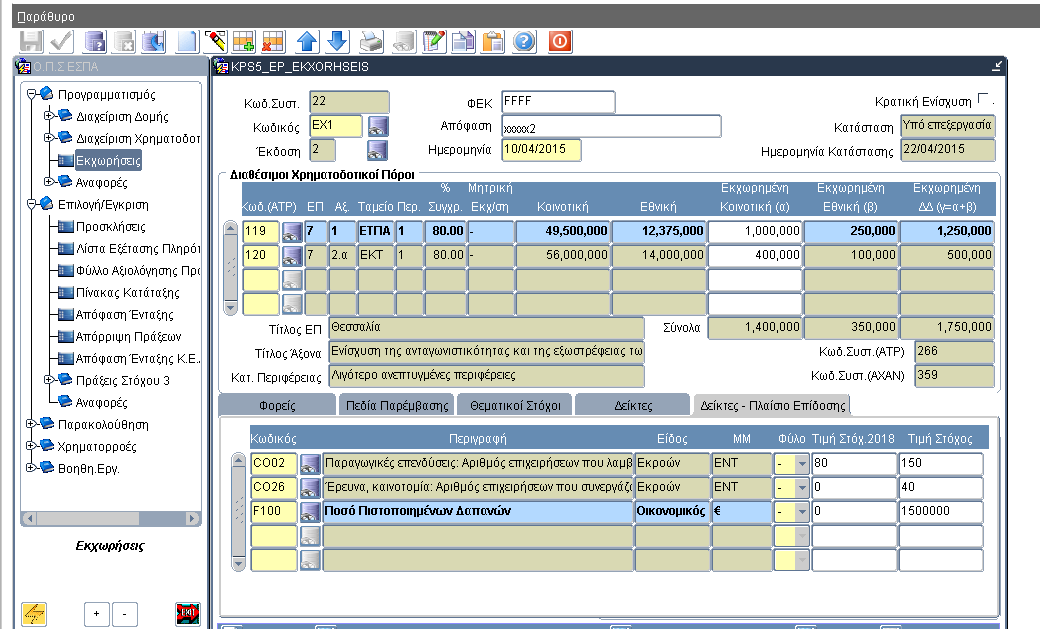Switch to the Φορείς tab

(x=277, y=405)
